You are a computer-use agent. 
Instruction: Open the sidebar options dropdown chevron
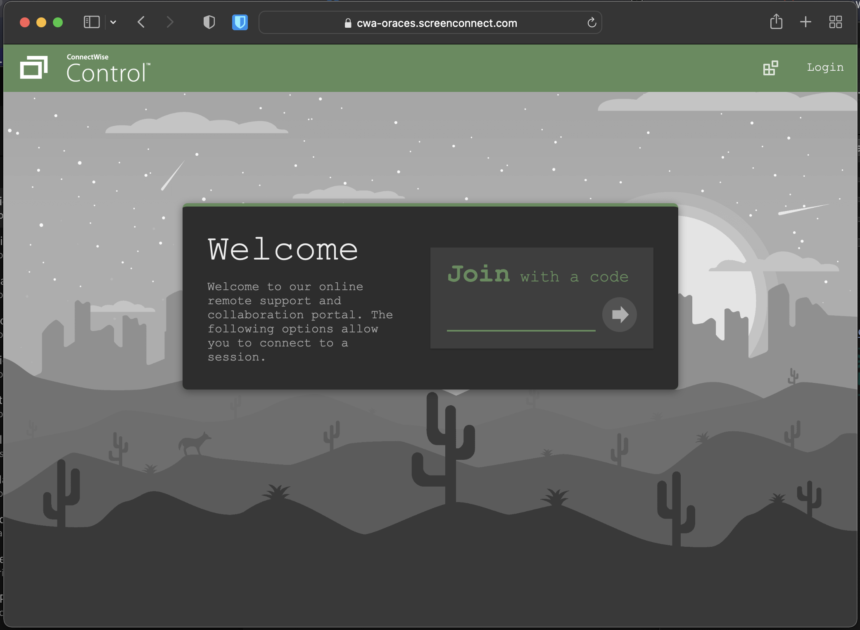click(113, 22)
